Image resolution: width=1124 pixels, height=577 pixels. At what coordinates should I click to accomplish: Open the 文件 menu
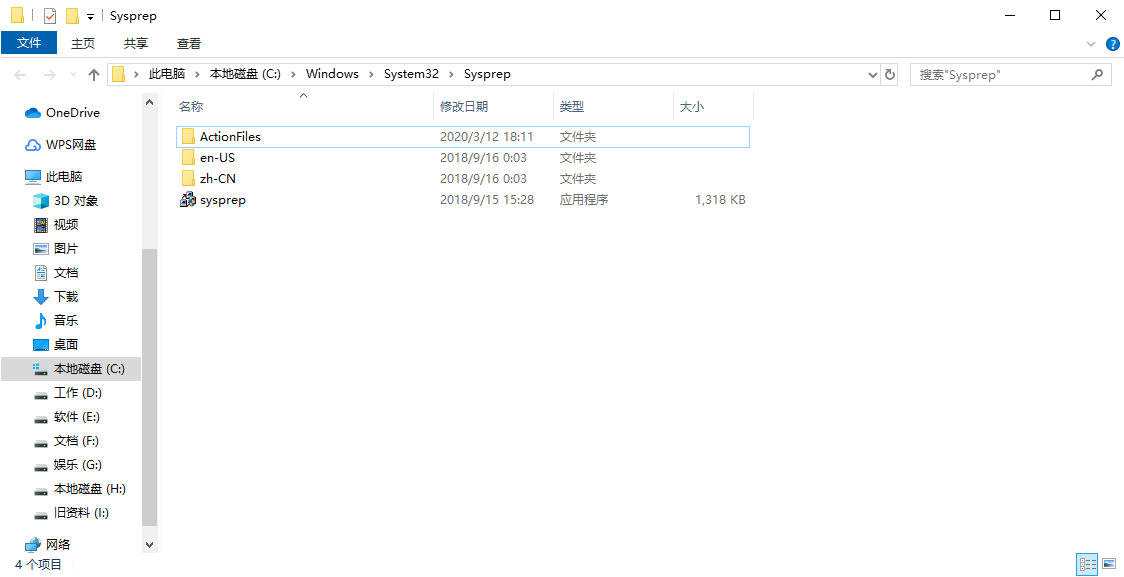[29, 43]
